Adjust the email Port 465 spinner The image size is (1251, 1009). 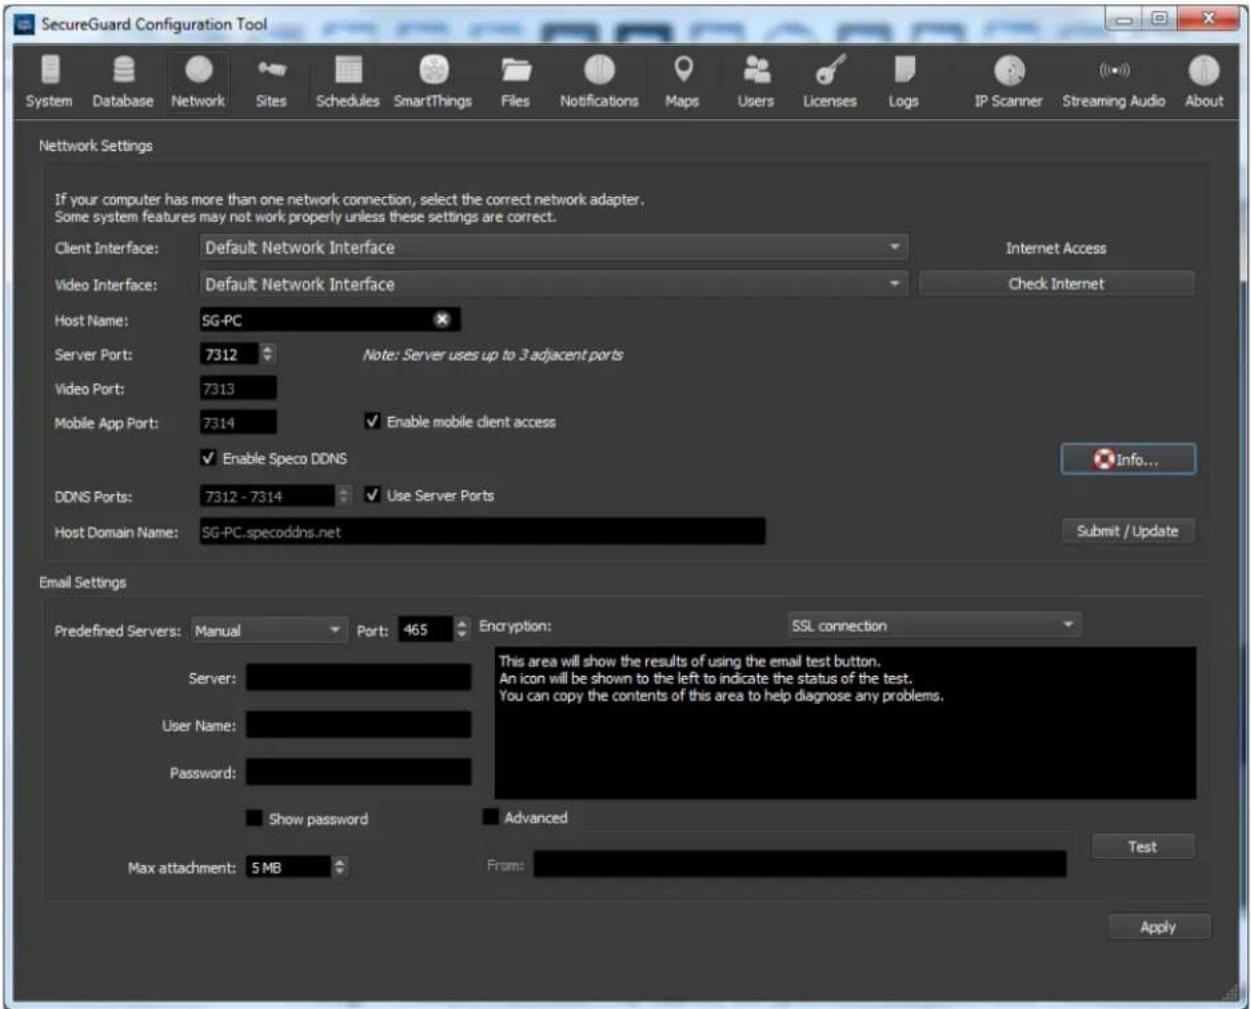click(461, 629)
